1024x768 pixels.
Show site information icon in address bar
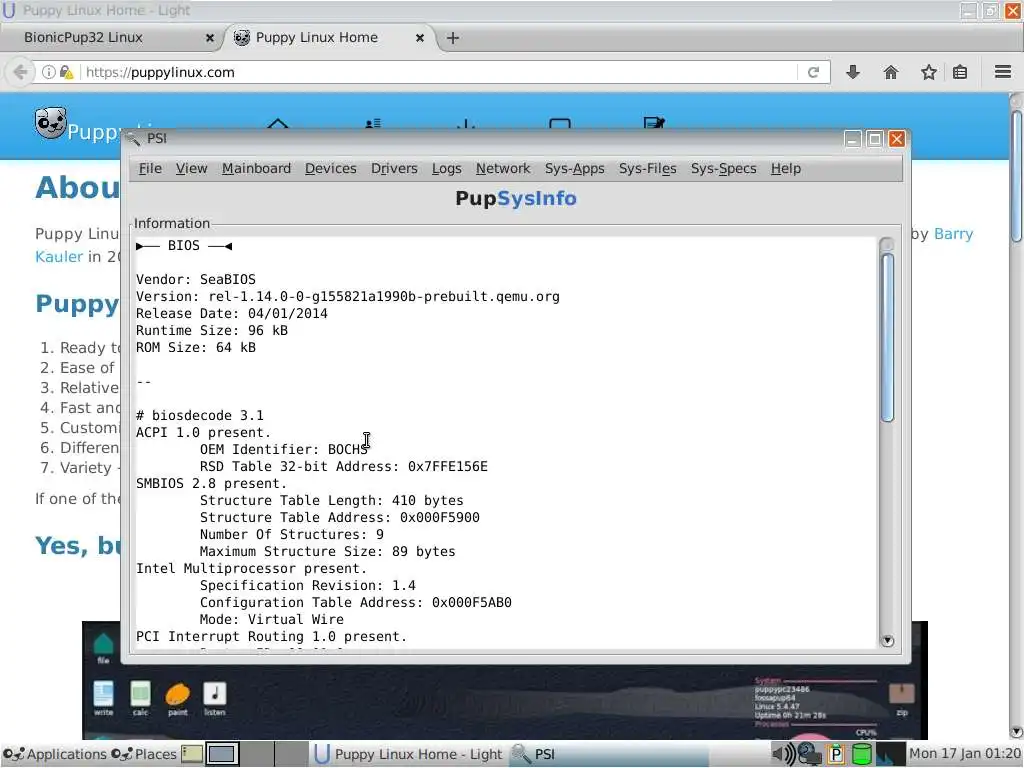[x=48, y=72]
